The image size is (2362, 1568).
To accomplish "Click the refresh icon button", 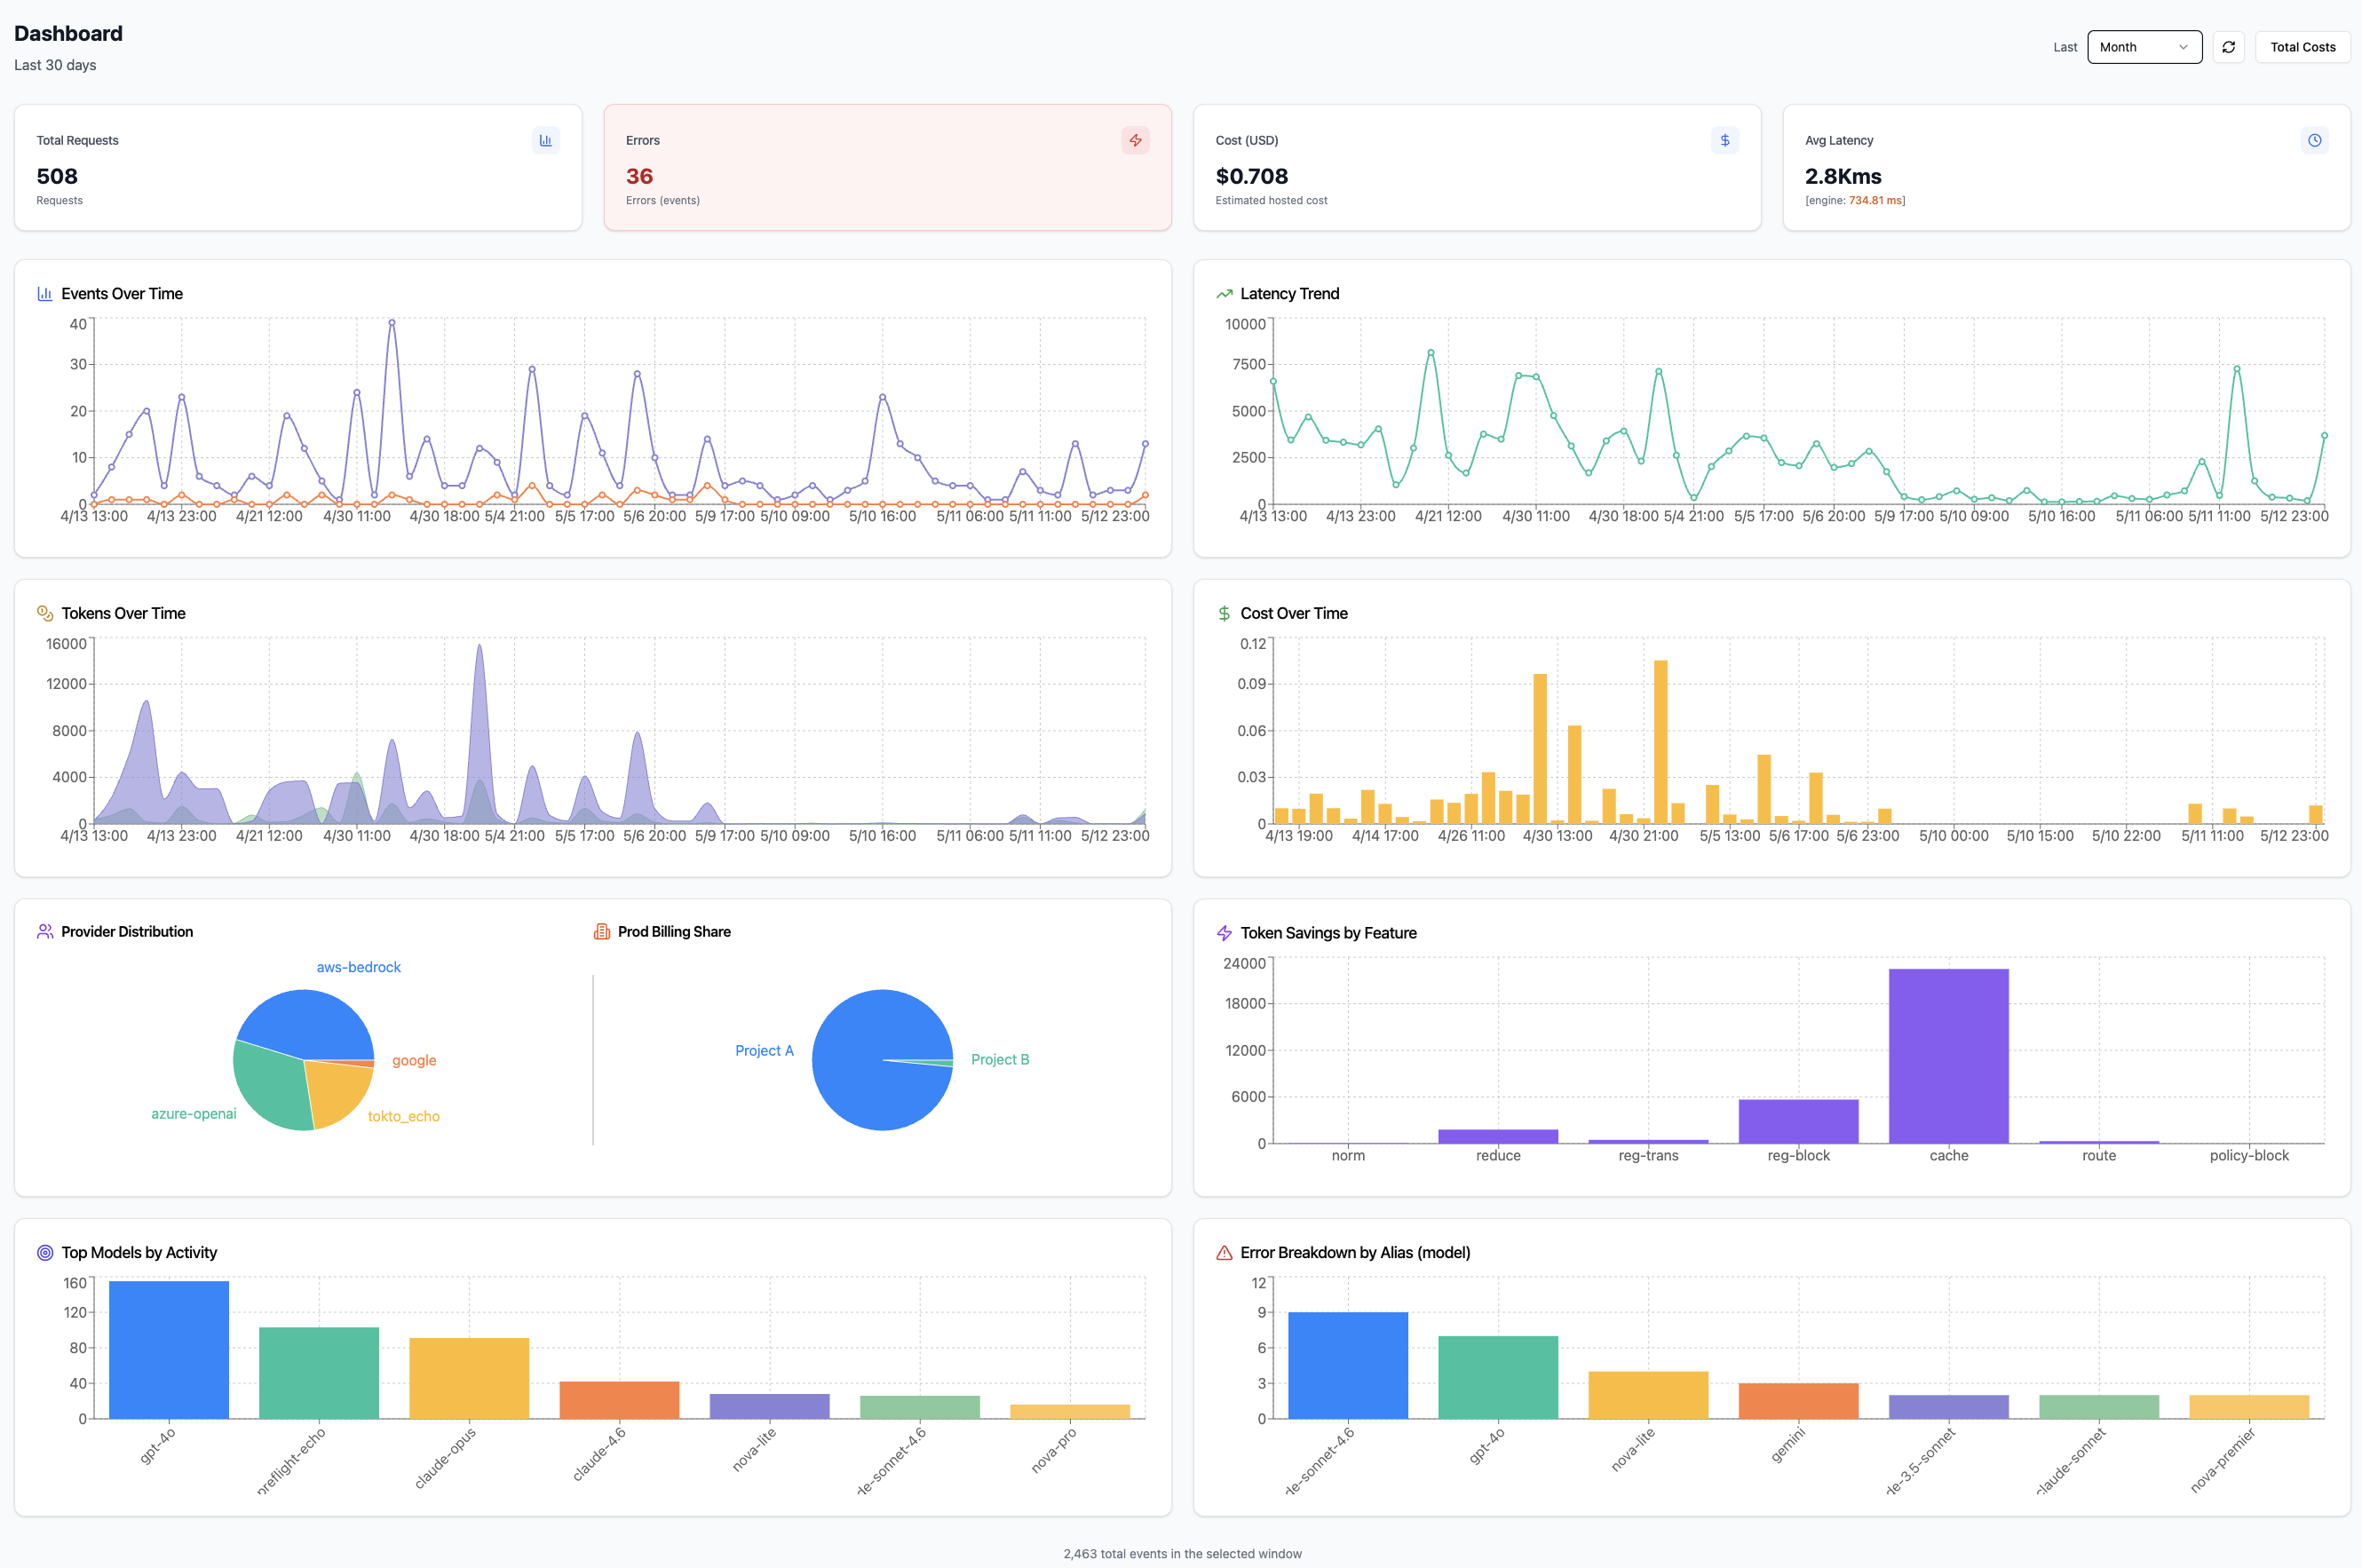I will pos(2228,47).
